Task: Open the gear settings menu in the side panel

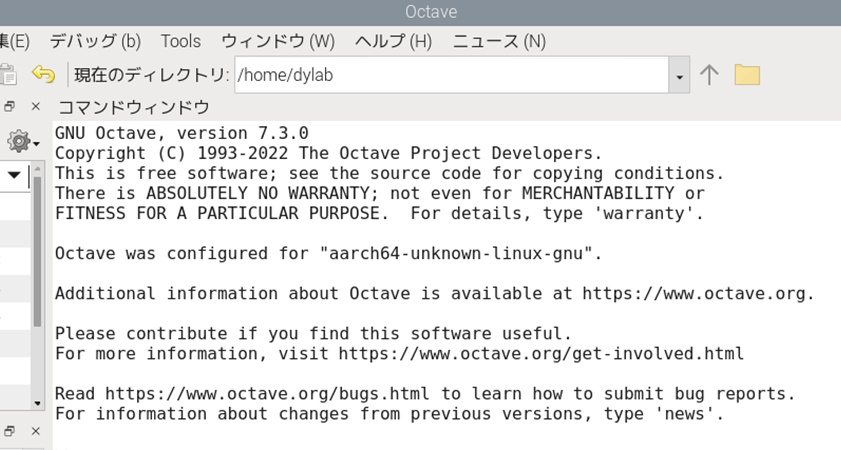Action: (21, 142)
